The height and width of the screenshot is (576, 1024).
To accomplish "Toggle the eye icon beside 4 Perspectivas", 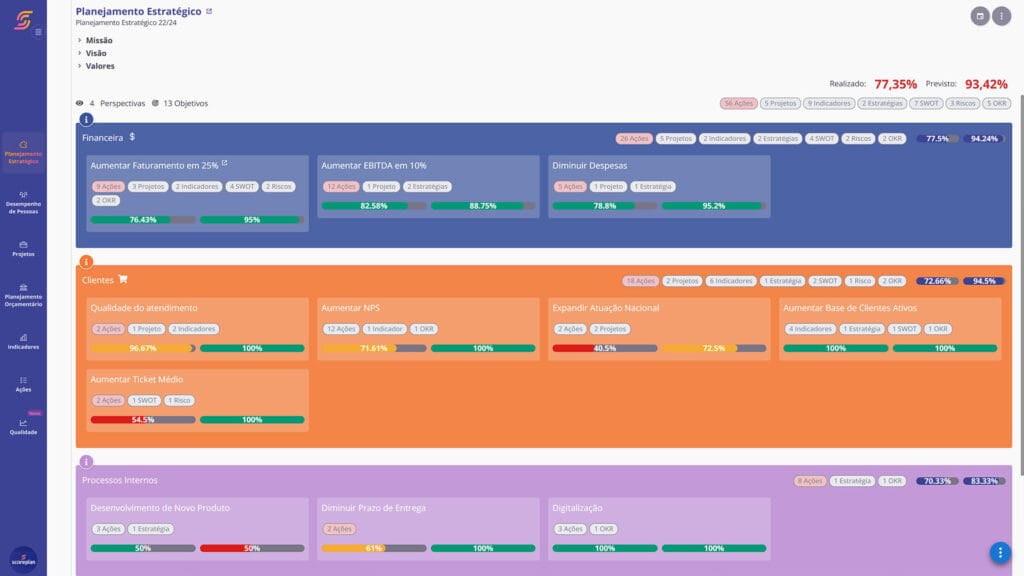I will click(x=80, y=103).
